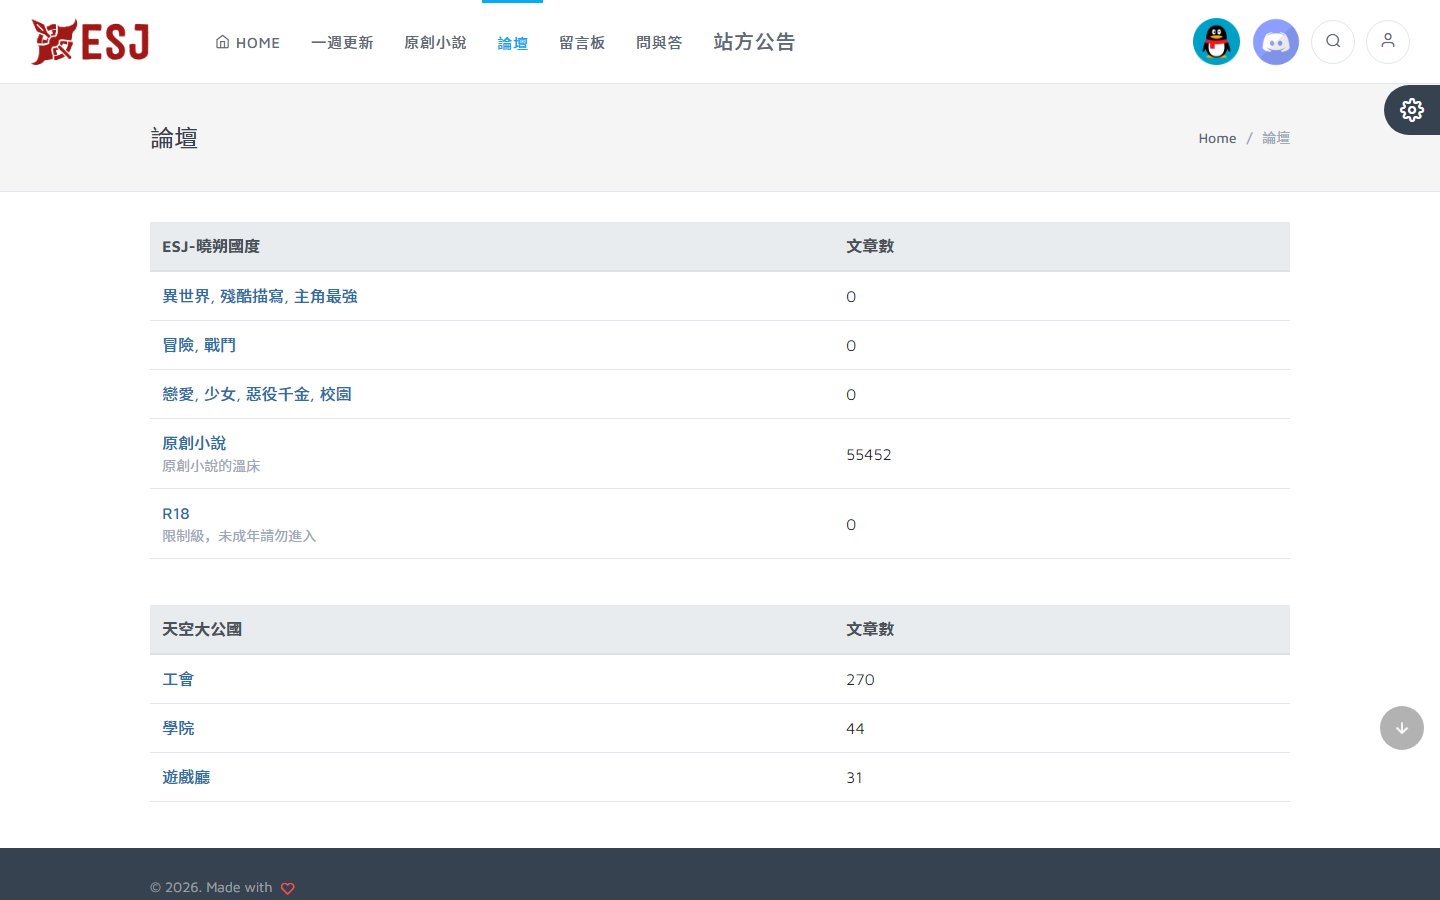This screenshot has height=900, width=1440.
Task: Open 冒險, 戰鬥 forum link
Action: click(x=199, y=345)
